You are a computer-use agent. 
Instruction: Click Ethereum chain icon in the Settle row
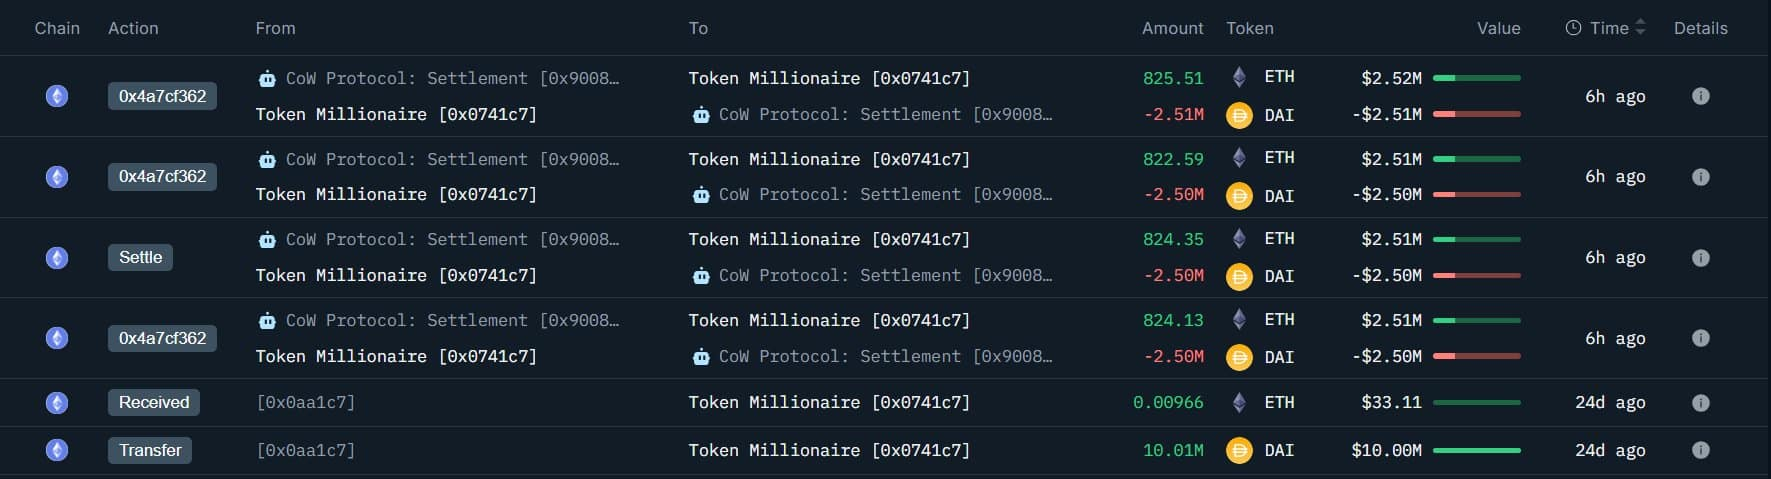[57, 258]
